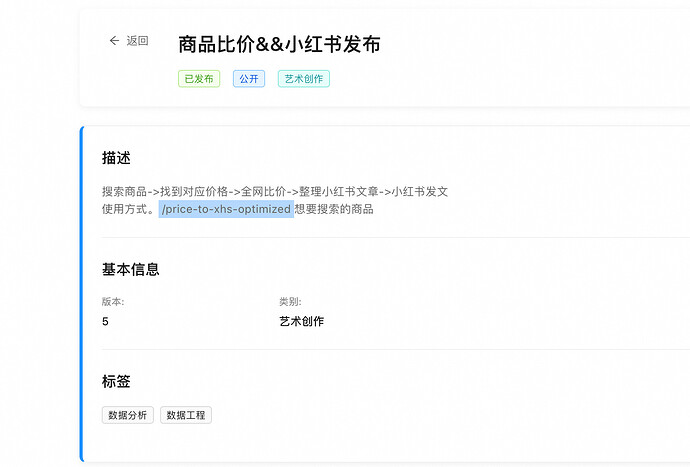Click the 版本 field label

(x=112, y=301)
